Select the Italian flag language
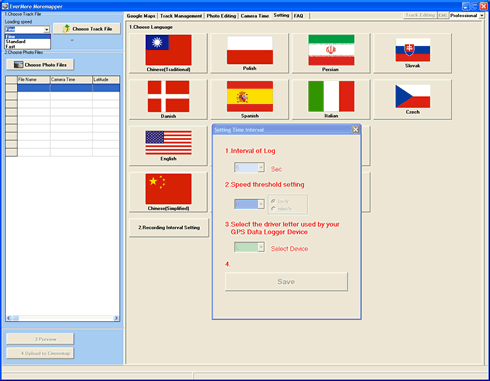The width and height of the screenshot is (490, 381). [331, 96]
